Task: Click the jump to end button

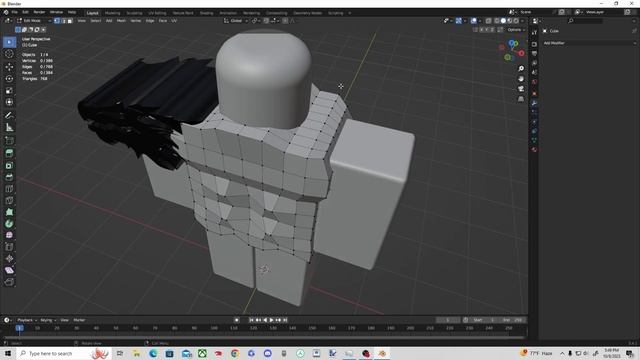Action: (x=285, y=320)
